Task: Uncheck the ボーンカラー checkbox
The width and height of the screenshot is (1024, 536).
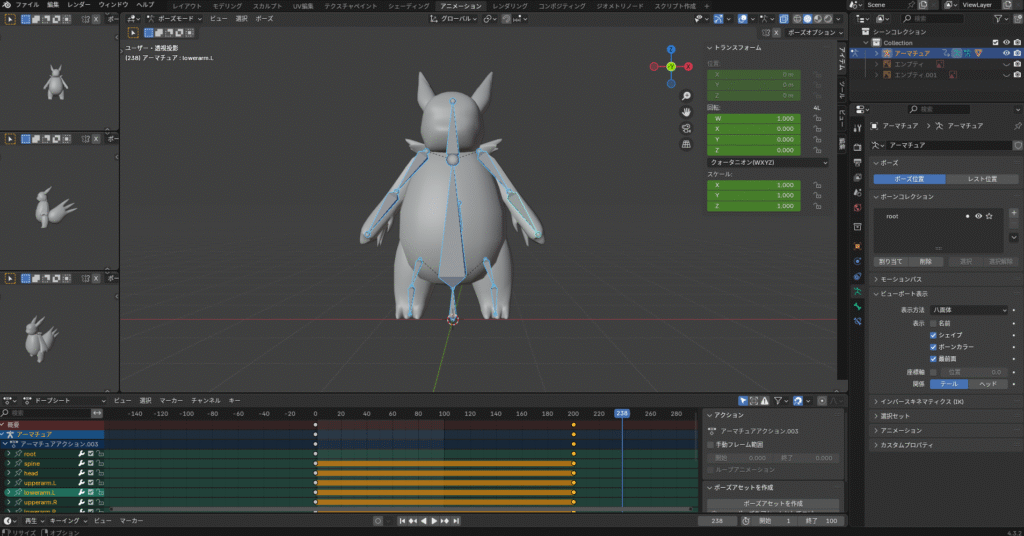Action: tap(933, 346)
